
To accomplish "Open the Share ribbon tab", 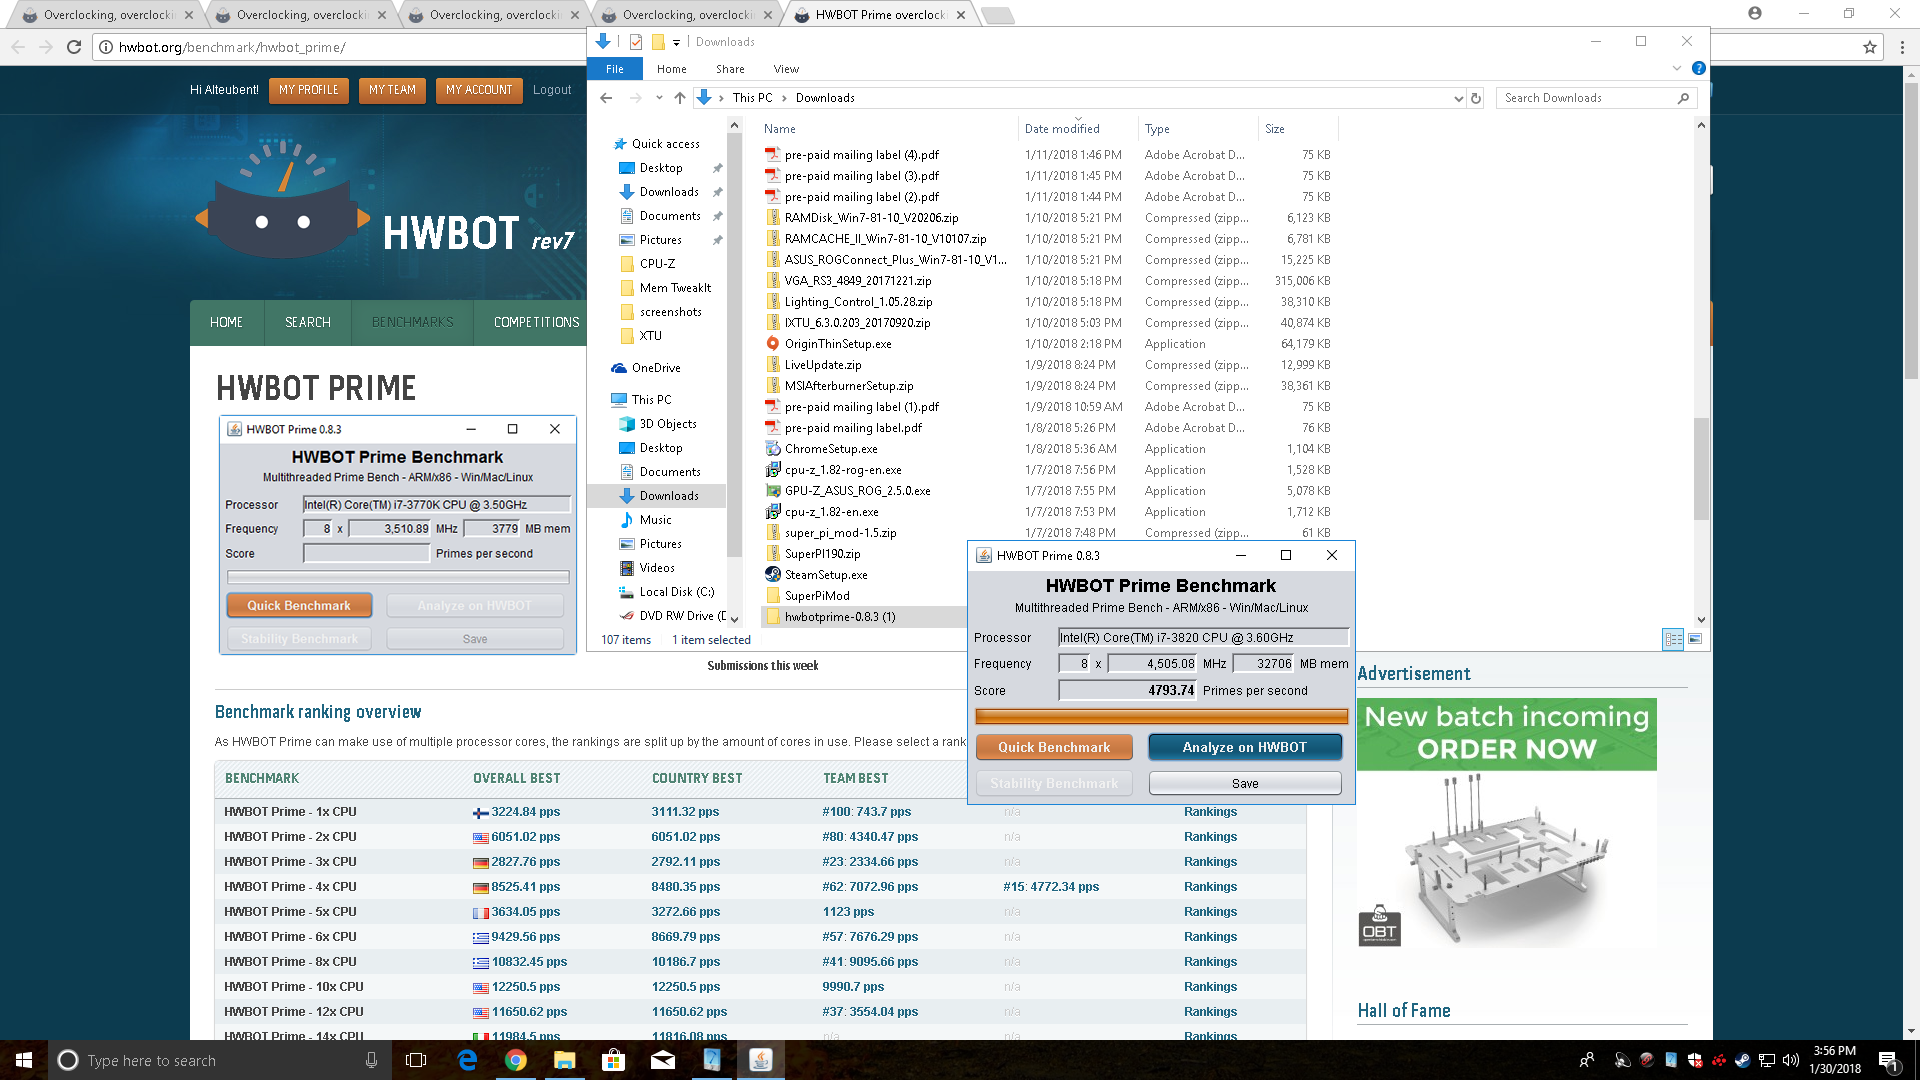I will [730, 69].
